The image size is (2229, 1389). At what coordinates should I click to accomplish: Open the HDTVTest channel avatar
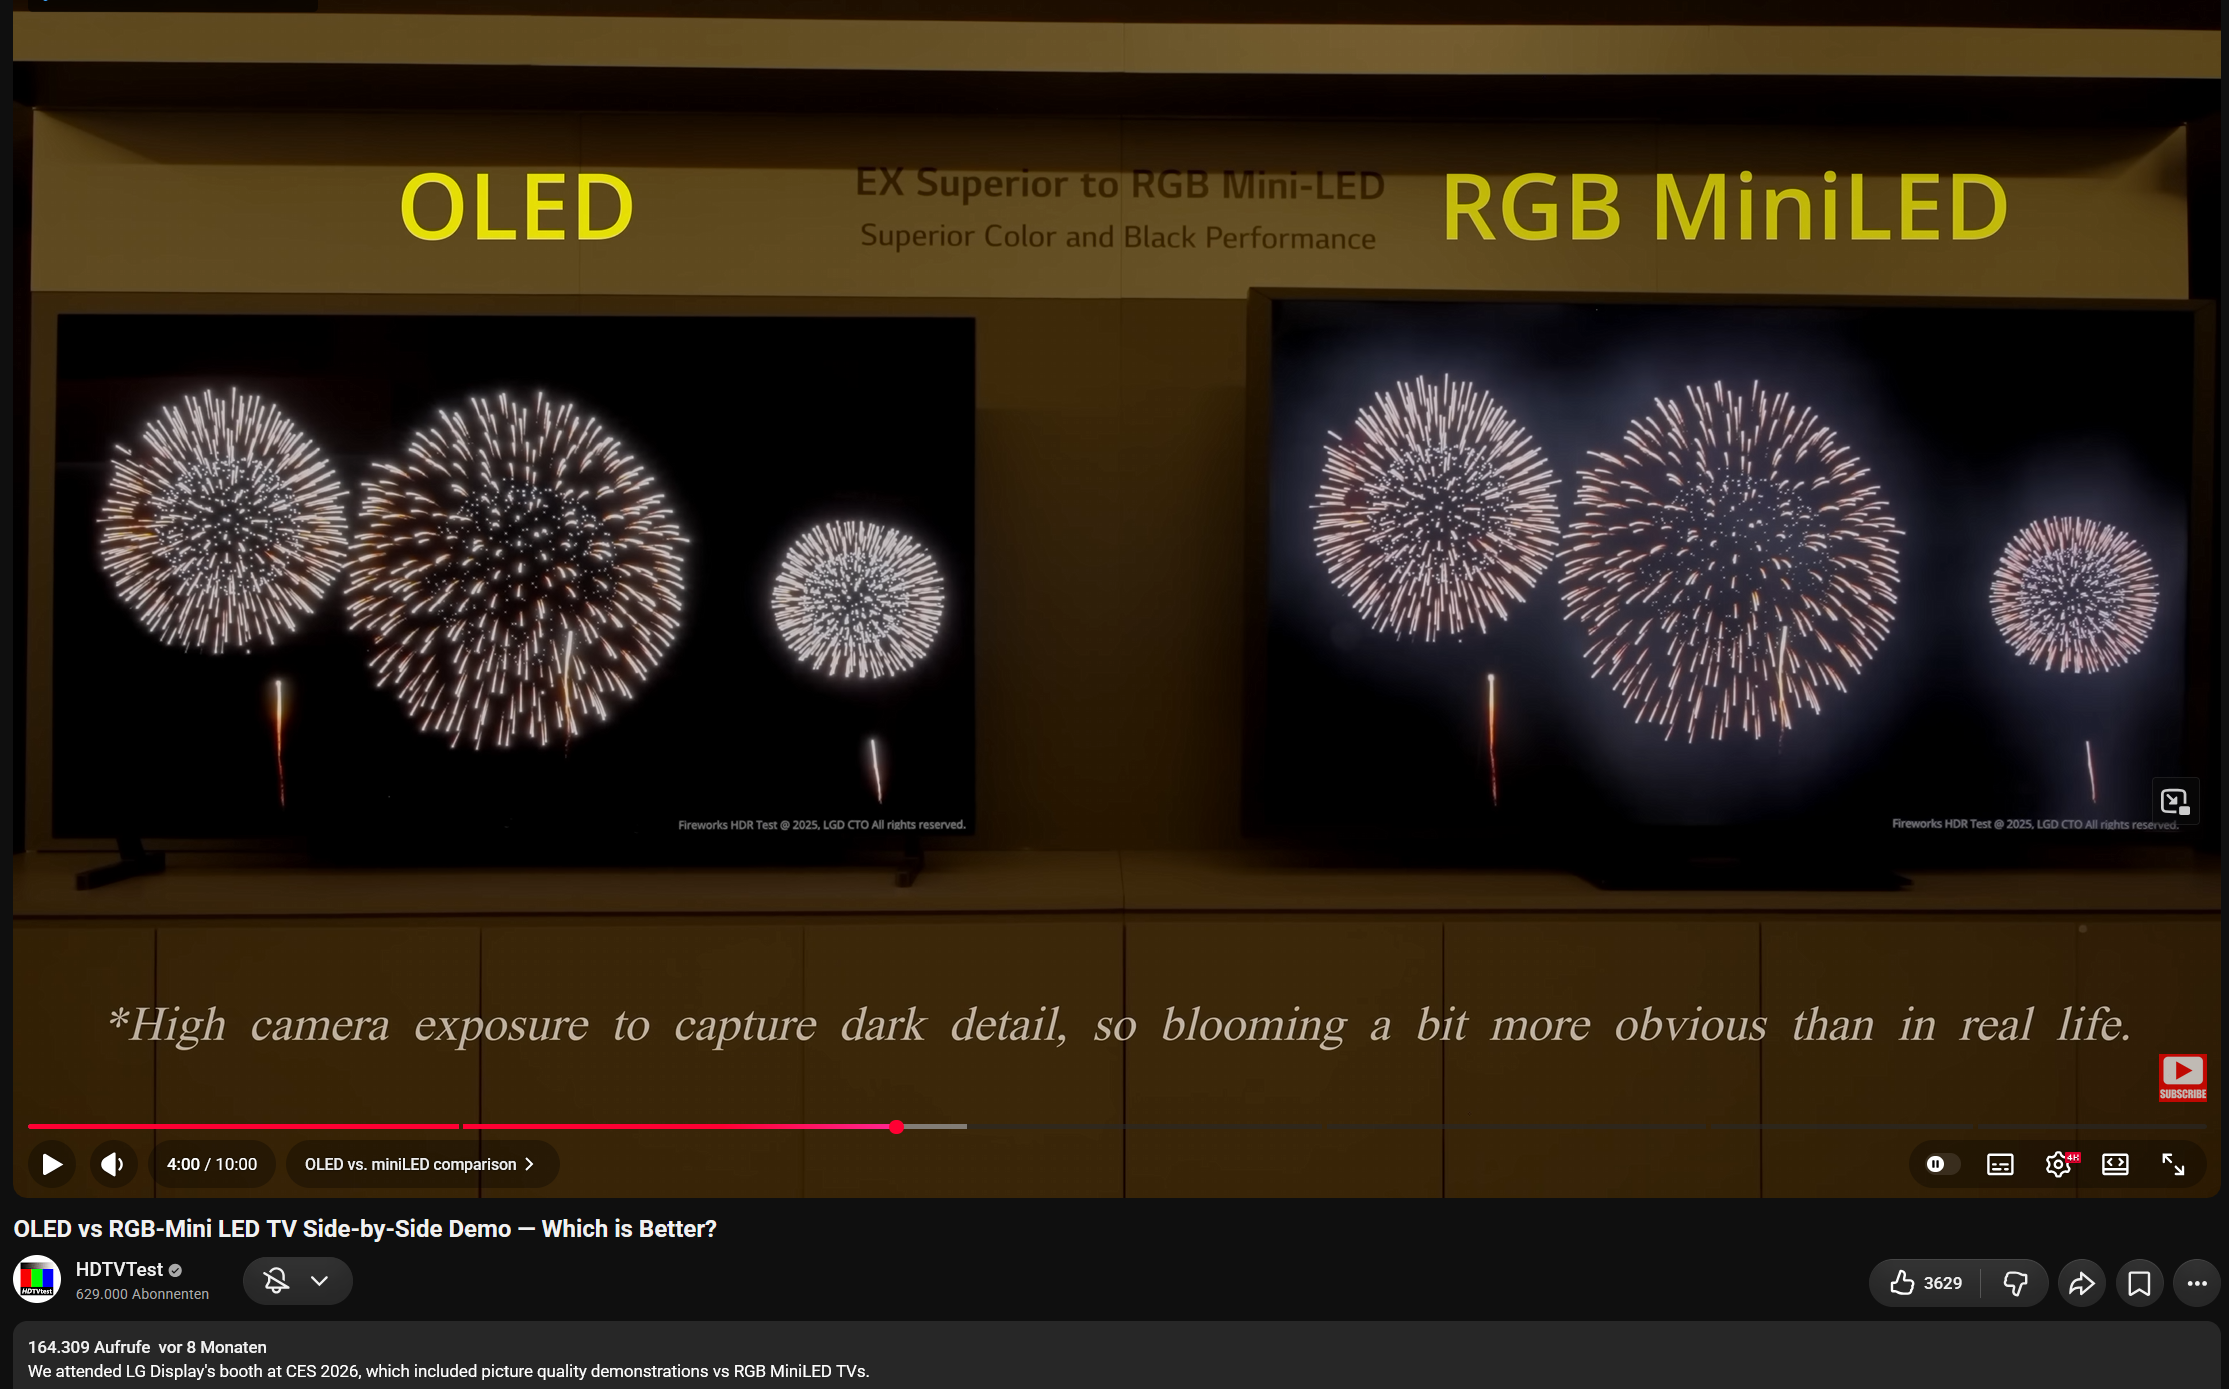point(37,1279)
